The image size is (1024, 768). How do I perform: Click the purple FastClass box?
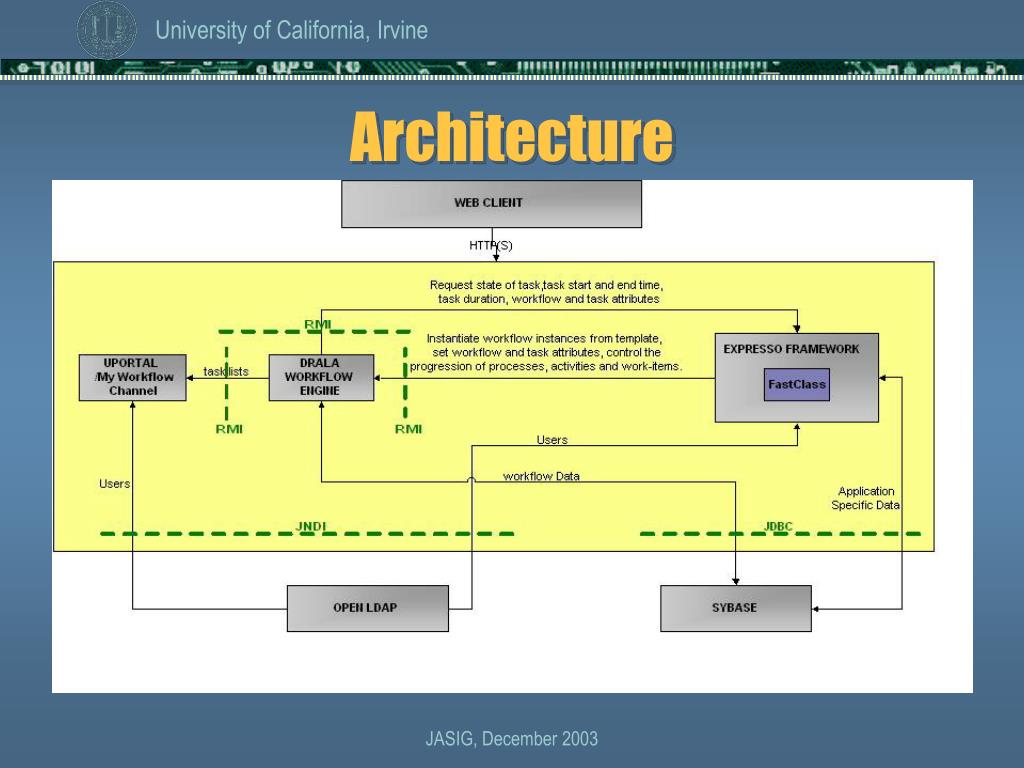coord(797,385)
